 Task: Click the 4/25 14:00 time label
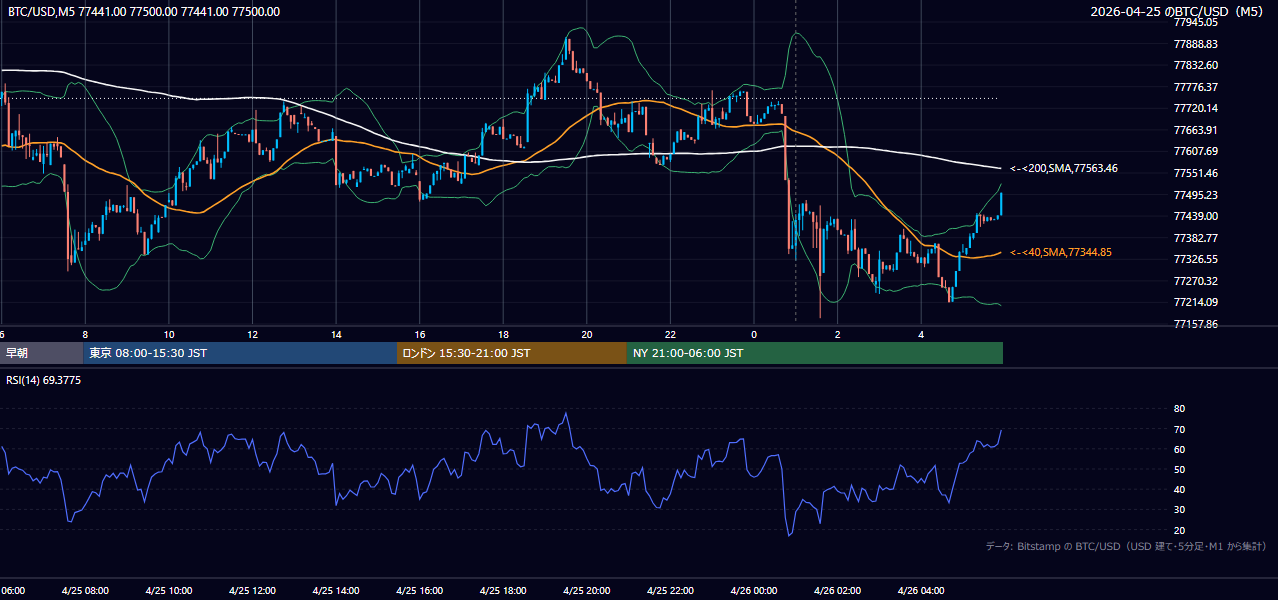[x=336, y=590]
